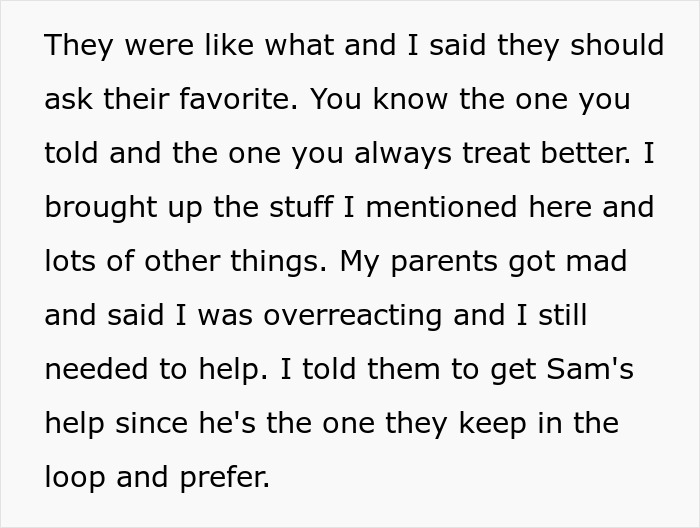Click the word 'brought'
Screen dimensions: 700x528
point(102,207)
